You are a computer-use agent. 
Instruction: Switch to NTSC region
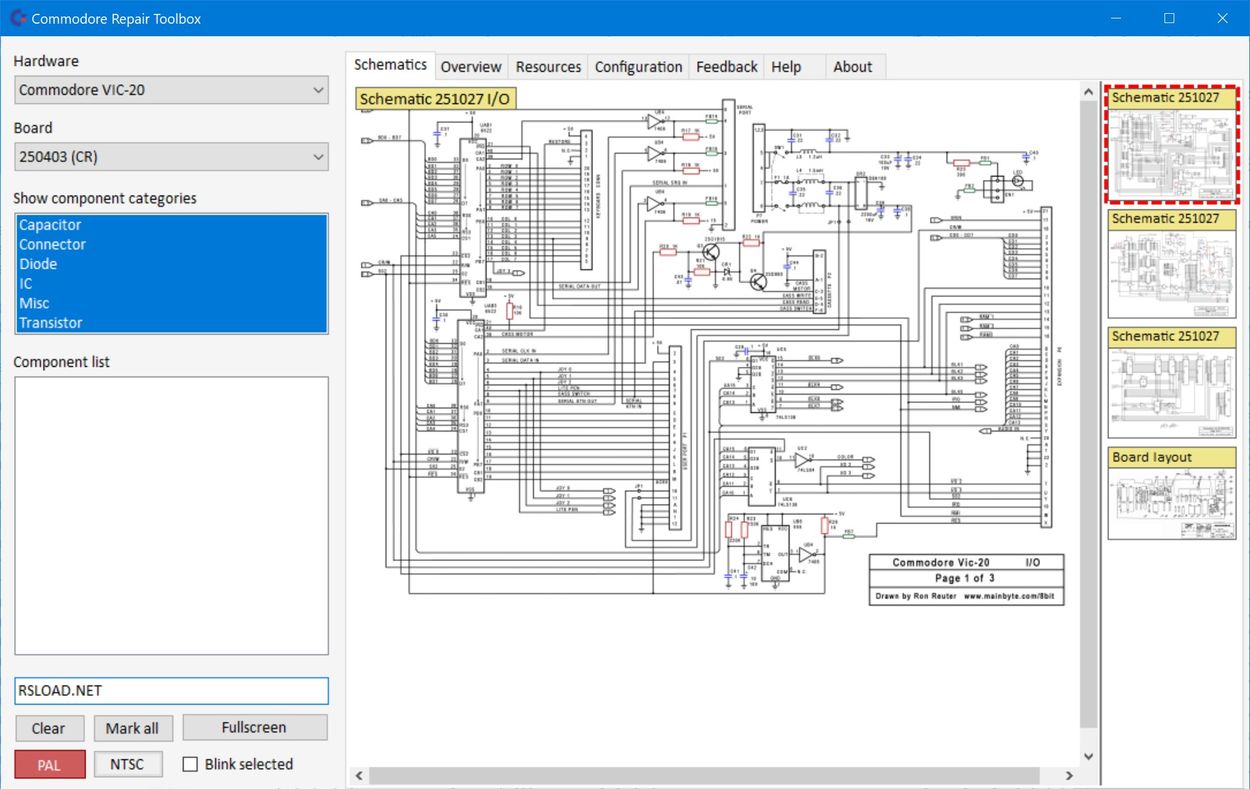pyautogui.click(x=128, y=764)
